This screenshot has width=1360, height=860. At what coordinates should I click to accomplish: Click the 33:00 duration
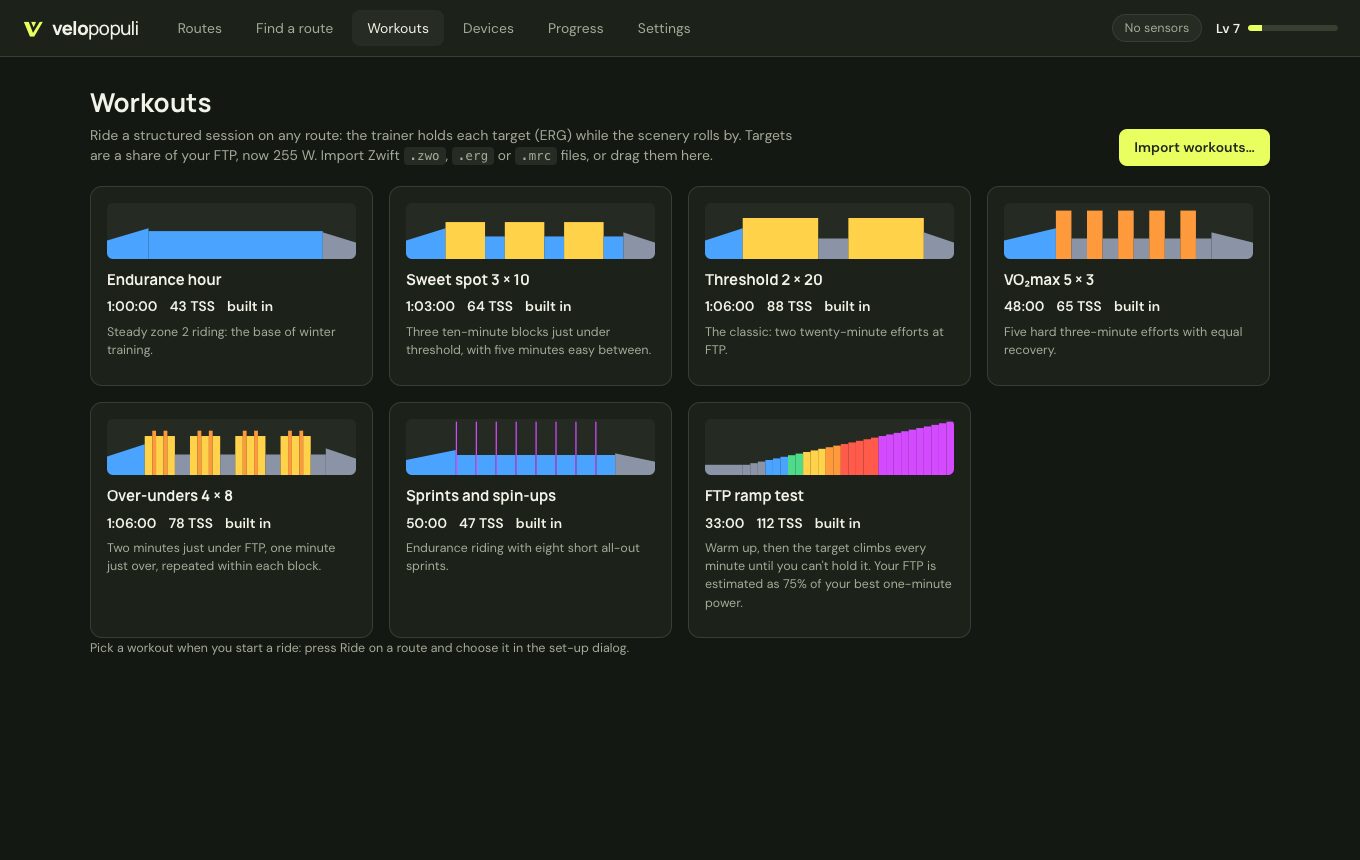pyautogui.click(x=725, y=523)
